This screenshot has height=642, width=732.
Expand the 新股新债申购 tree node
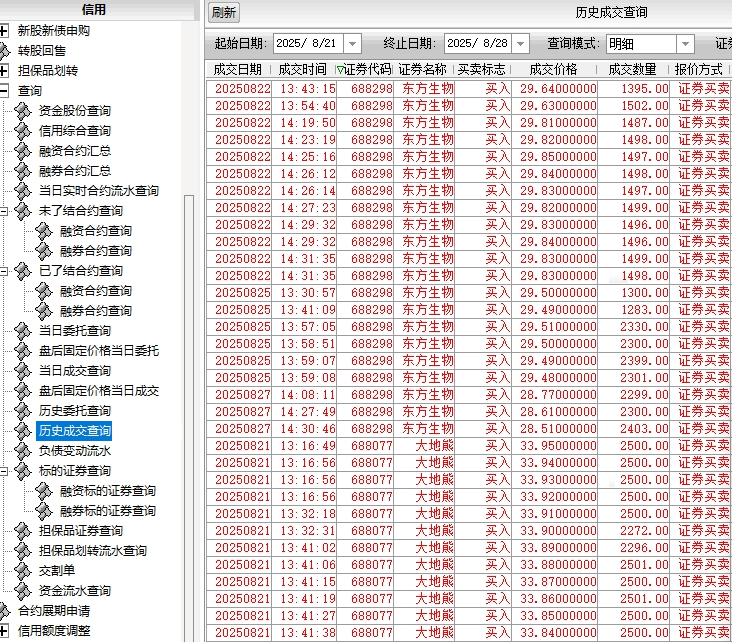click(x=4, y=31)
